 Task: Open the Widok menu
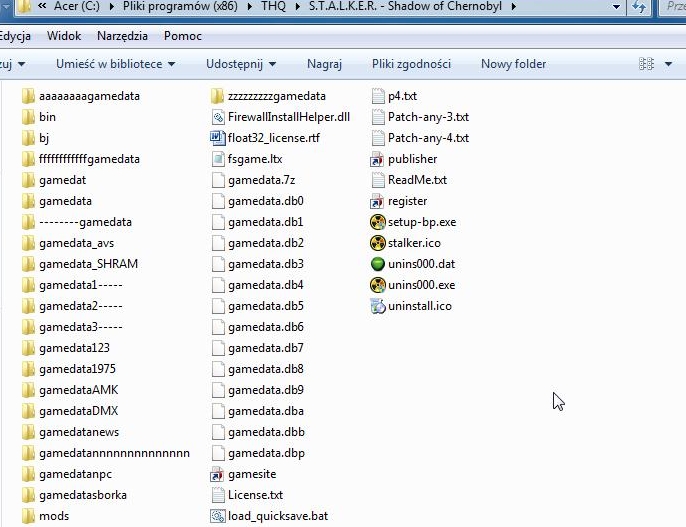pos(64,36)
